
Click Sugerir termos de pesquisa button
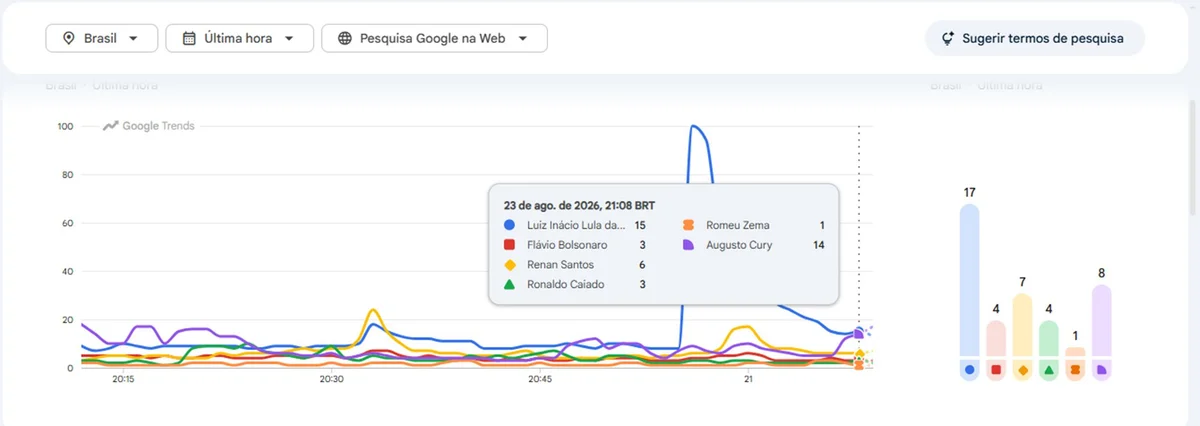[x=1034, y=39]
